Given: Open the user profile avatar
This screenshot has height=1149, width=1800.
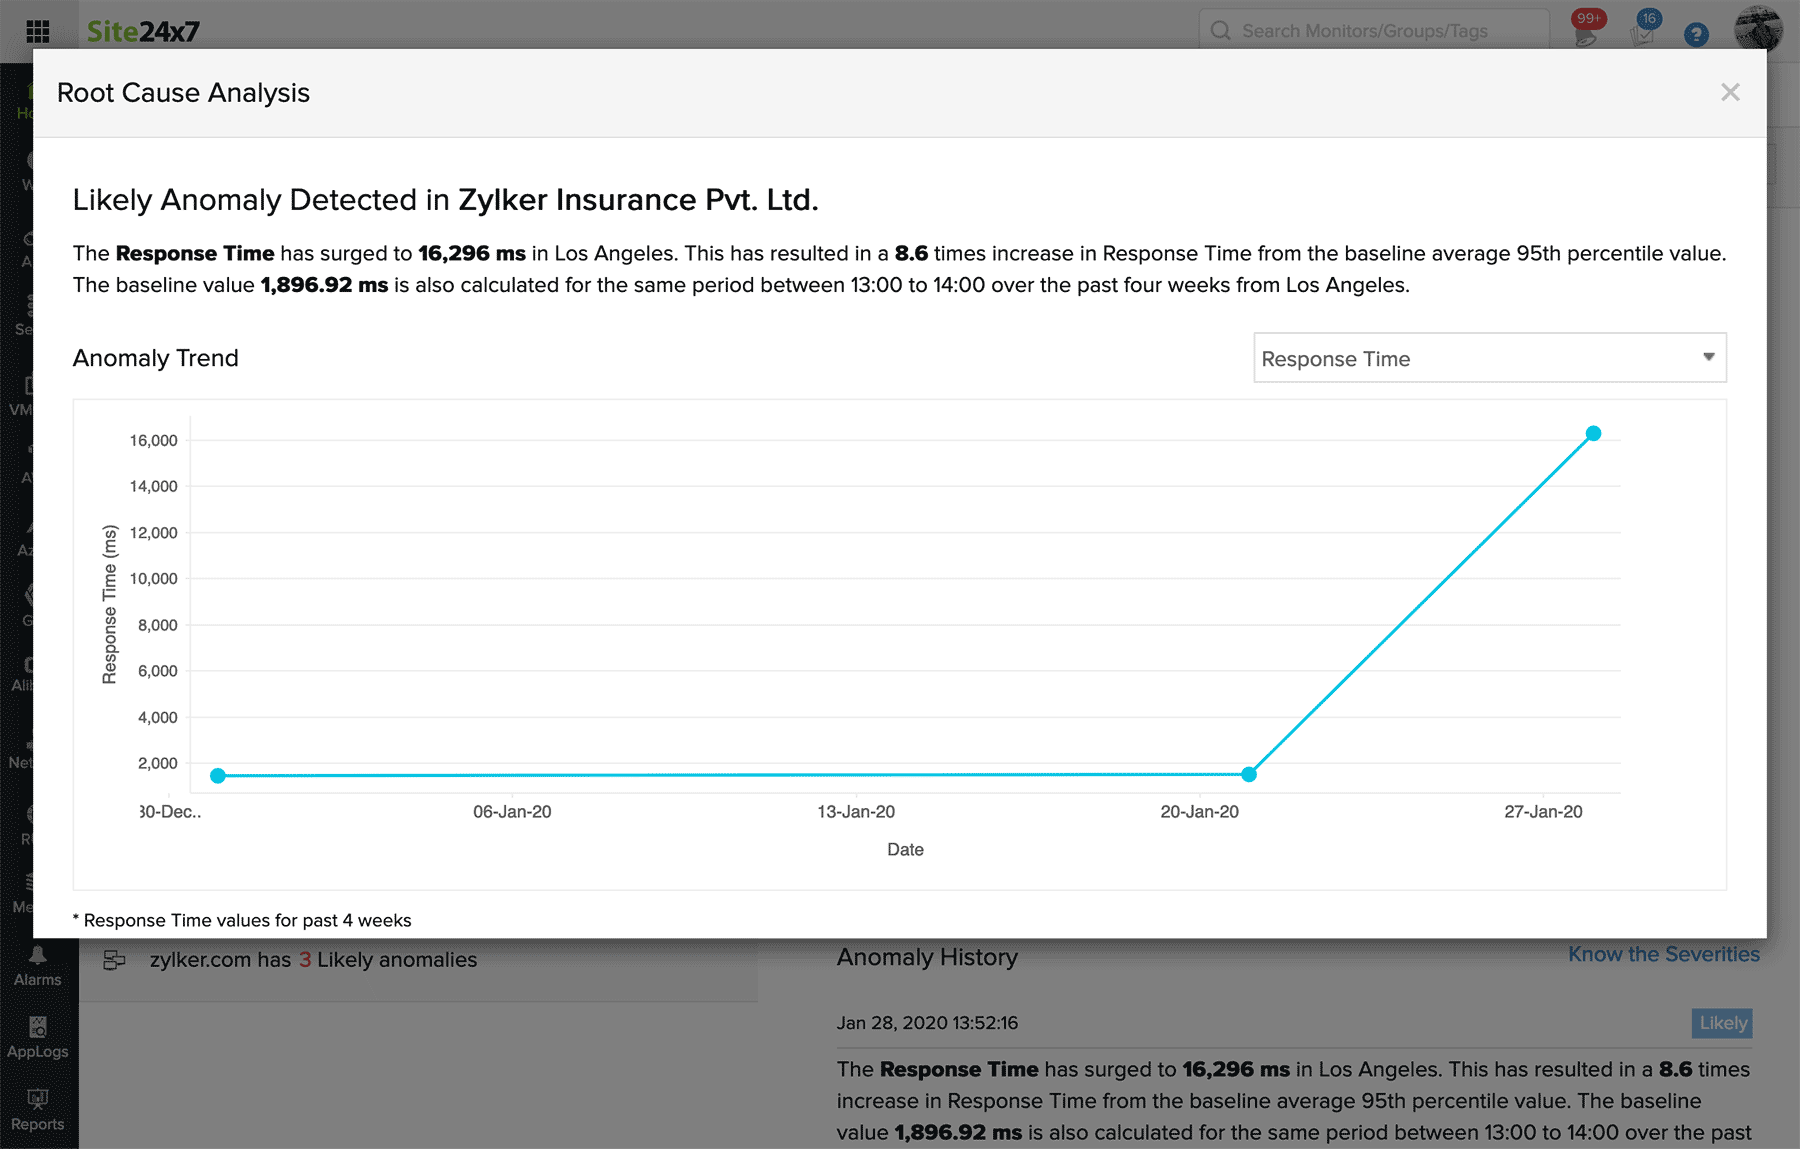Looking at the screenshot, I should tap(1758, 28).
